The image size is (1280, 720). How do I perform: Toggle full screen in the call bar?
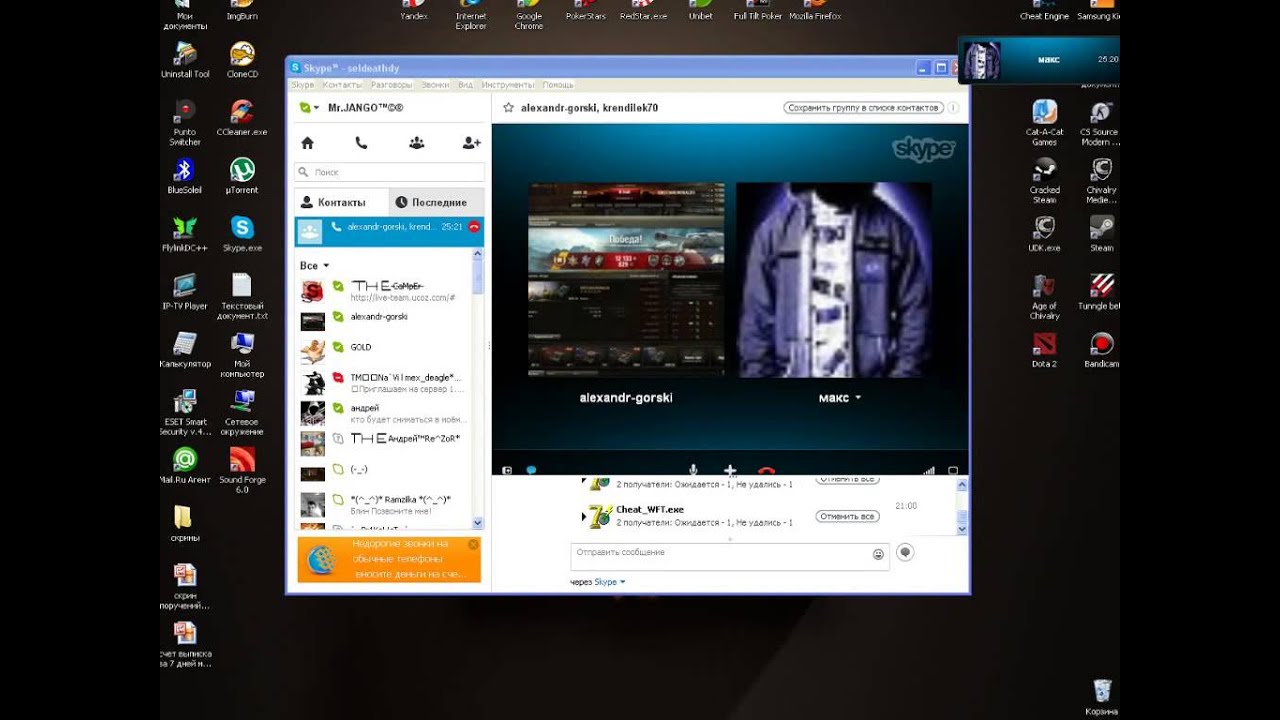(x=953, y=470)
